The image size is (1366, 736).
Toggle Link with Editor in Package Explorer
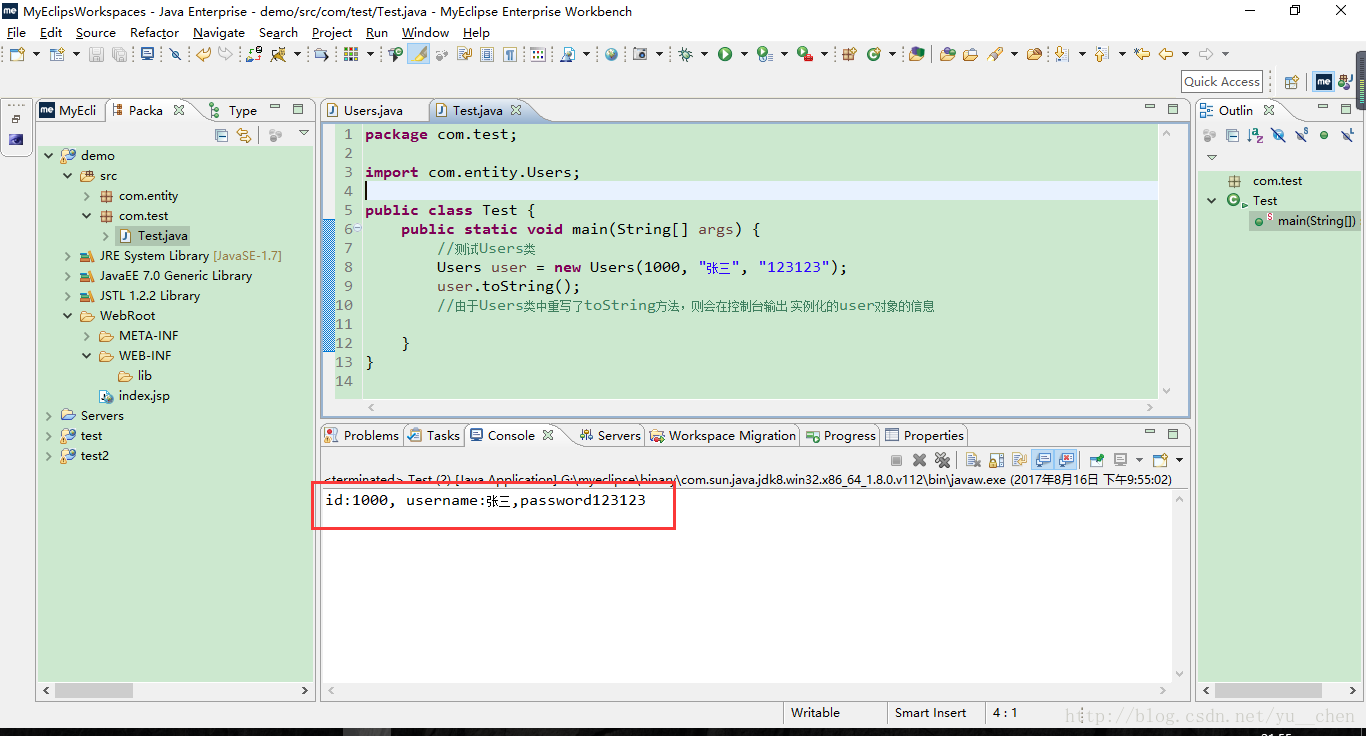point(244,135)
